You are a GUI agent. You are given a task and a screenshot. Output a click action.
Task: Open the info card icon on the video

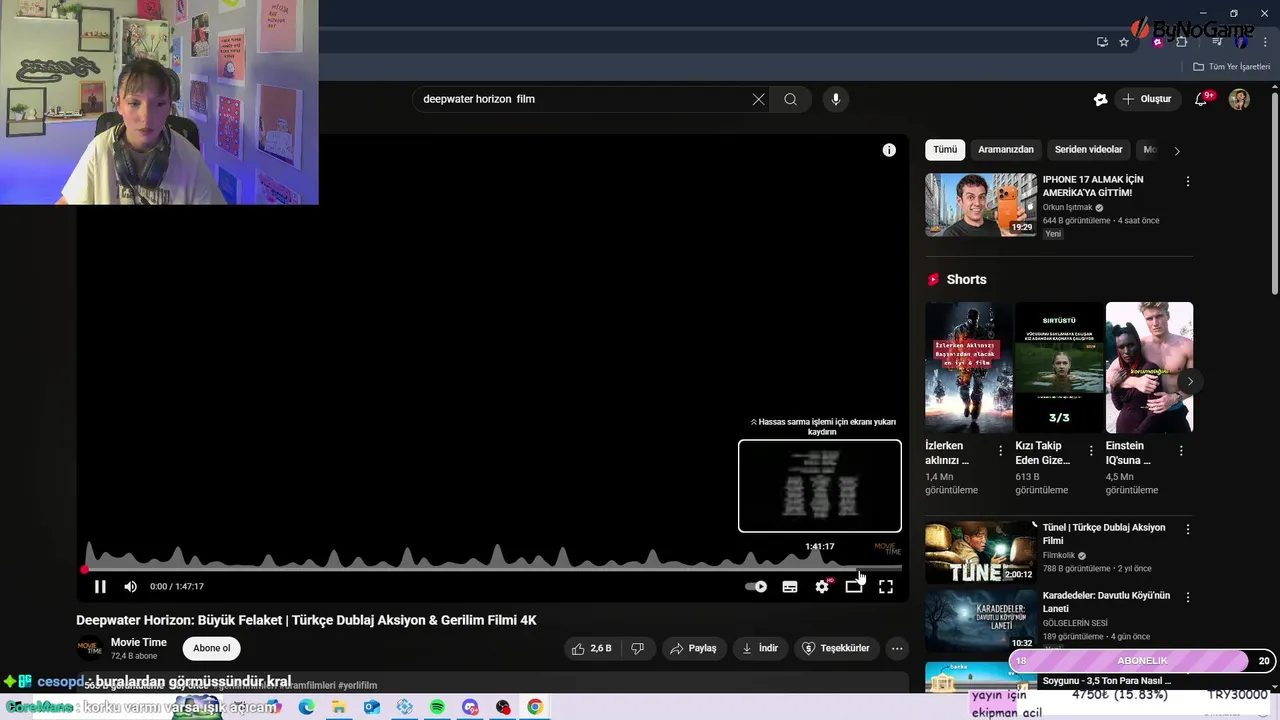tap(889, 150)
